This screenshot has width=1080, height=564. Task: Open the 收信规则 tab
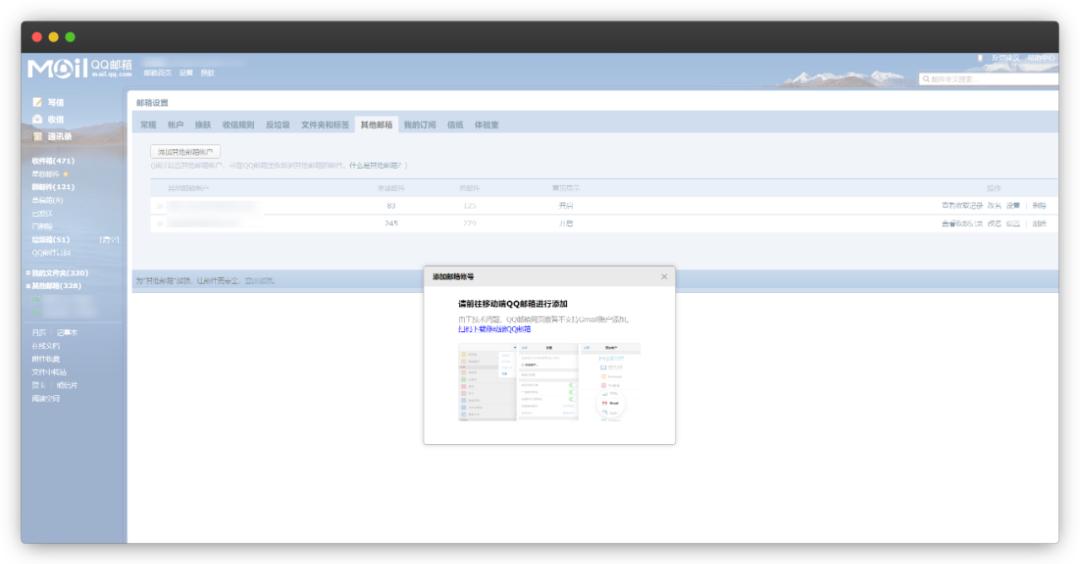pos(238,125)
